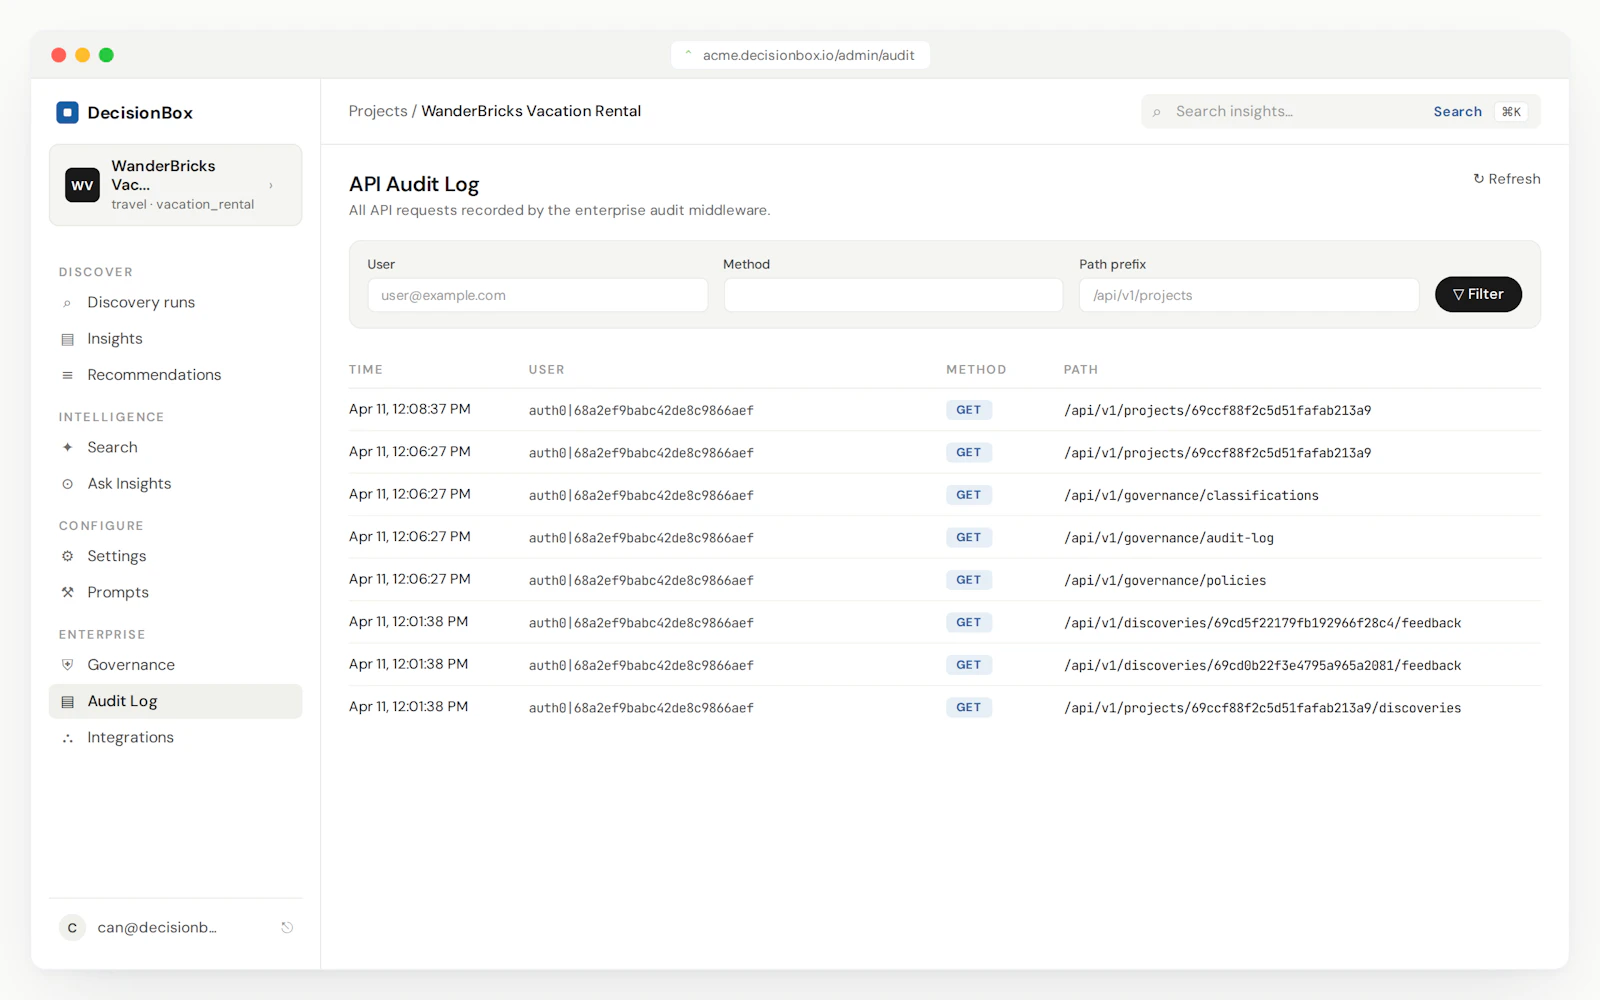Viewport: 1600px width, 1000px height.
Task: Click the TIME column header
Action: pos(366,370)
